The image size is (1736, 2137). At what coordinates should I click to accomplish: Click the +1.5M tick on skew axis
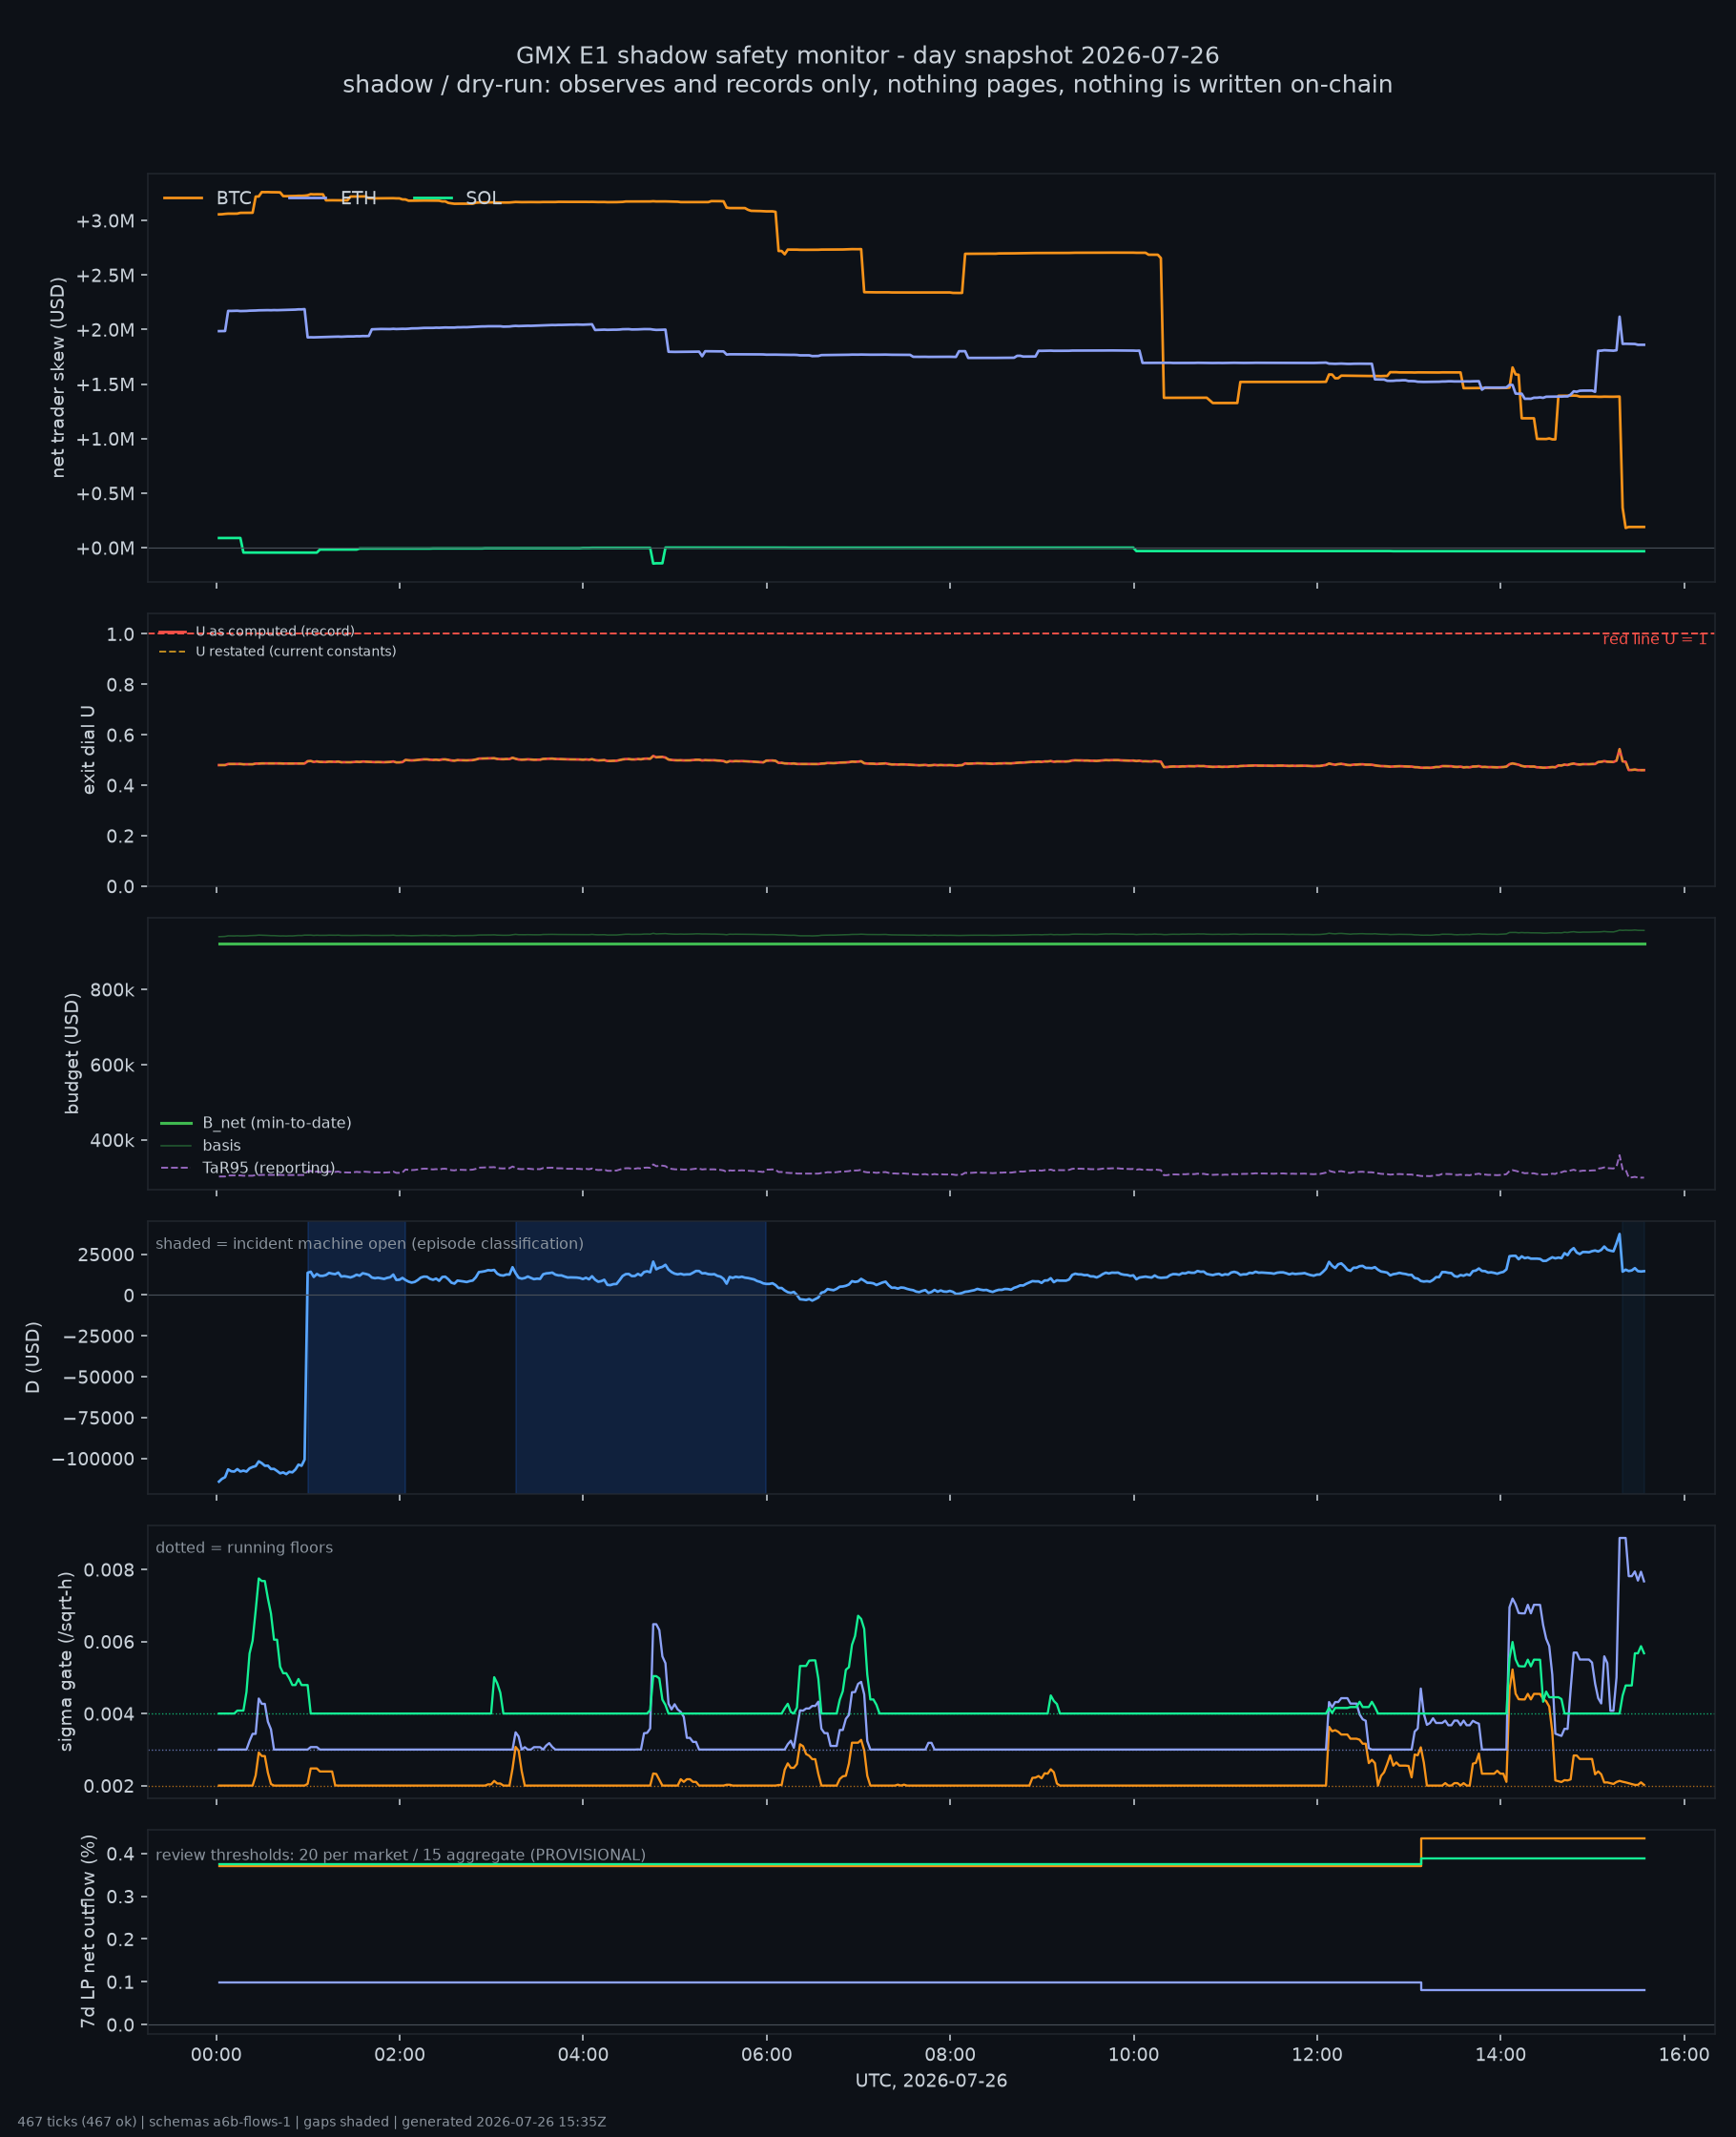click(x=105, y=385)
